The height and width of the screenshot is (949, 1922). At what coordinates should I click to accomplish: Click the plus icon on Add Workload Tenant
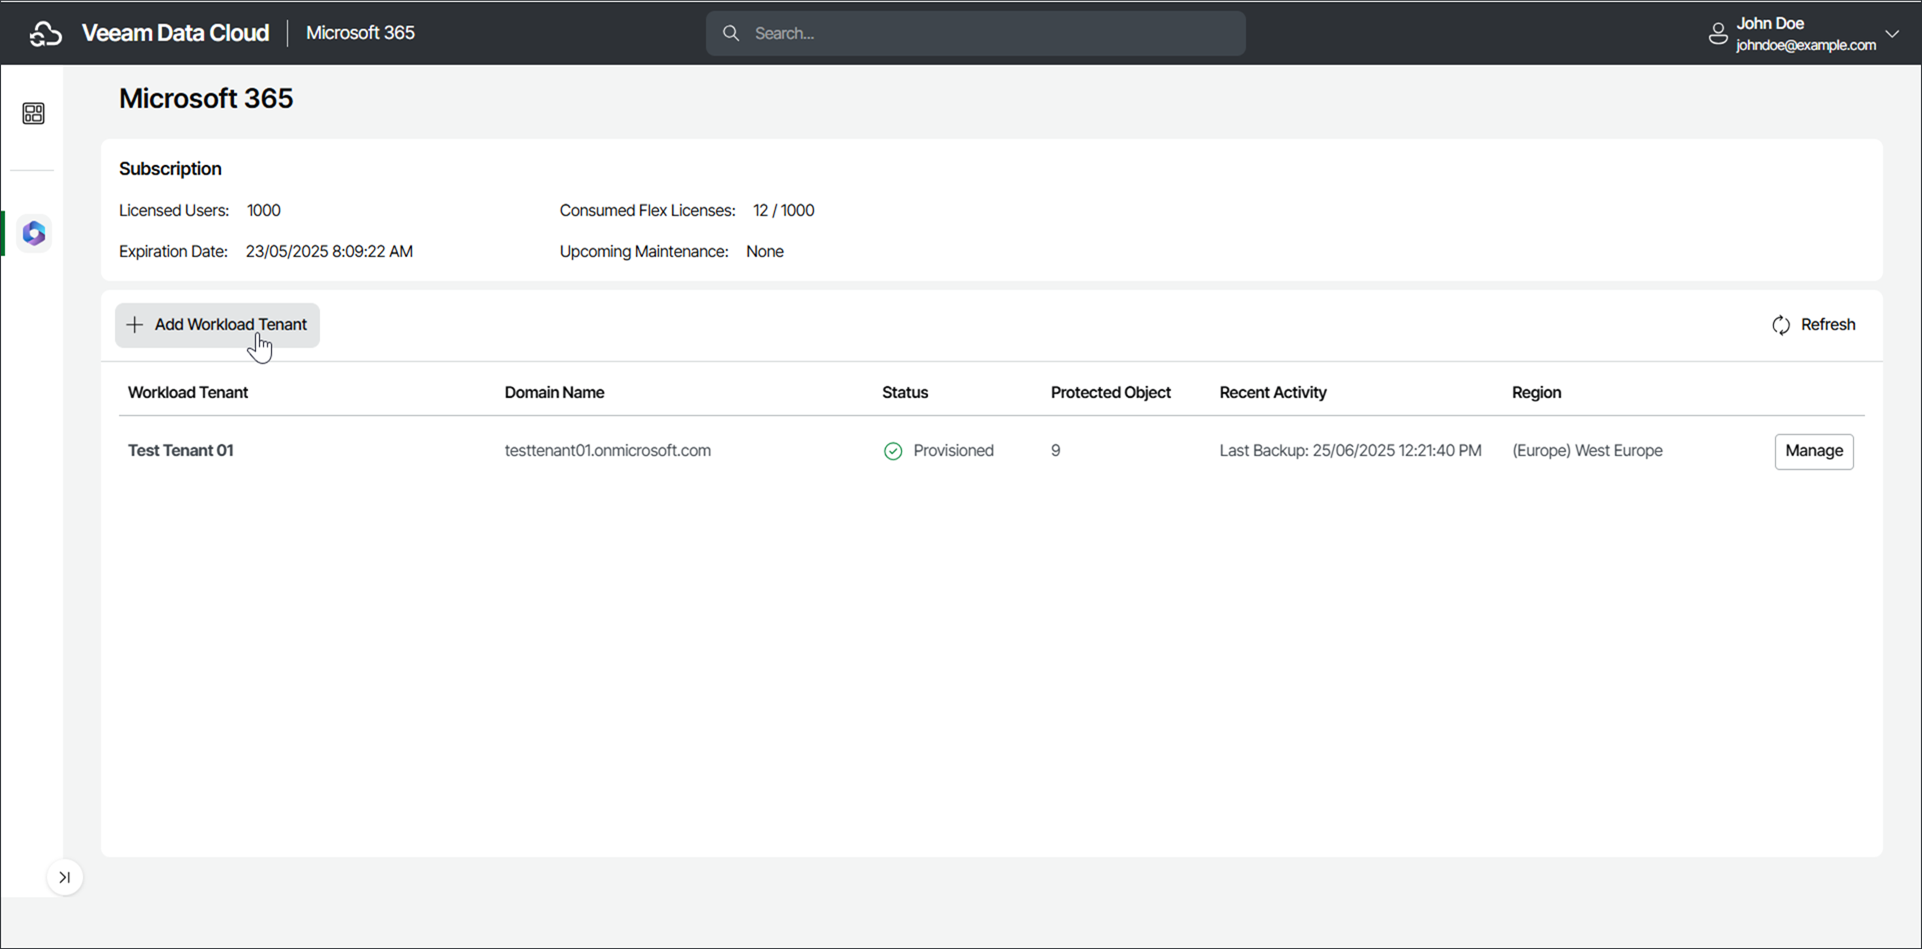[135, 325]
